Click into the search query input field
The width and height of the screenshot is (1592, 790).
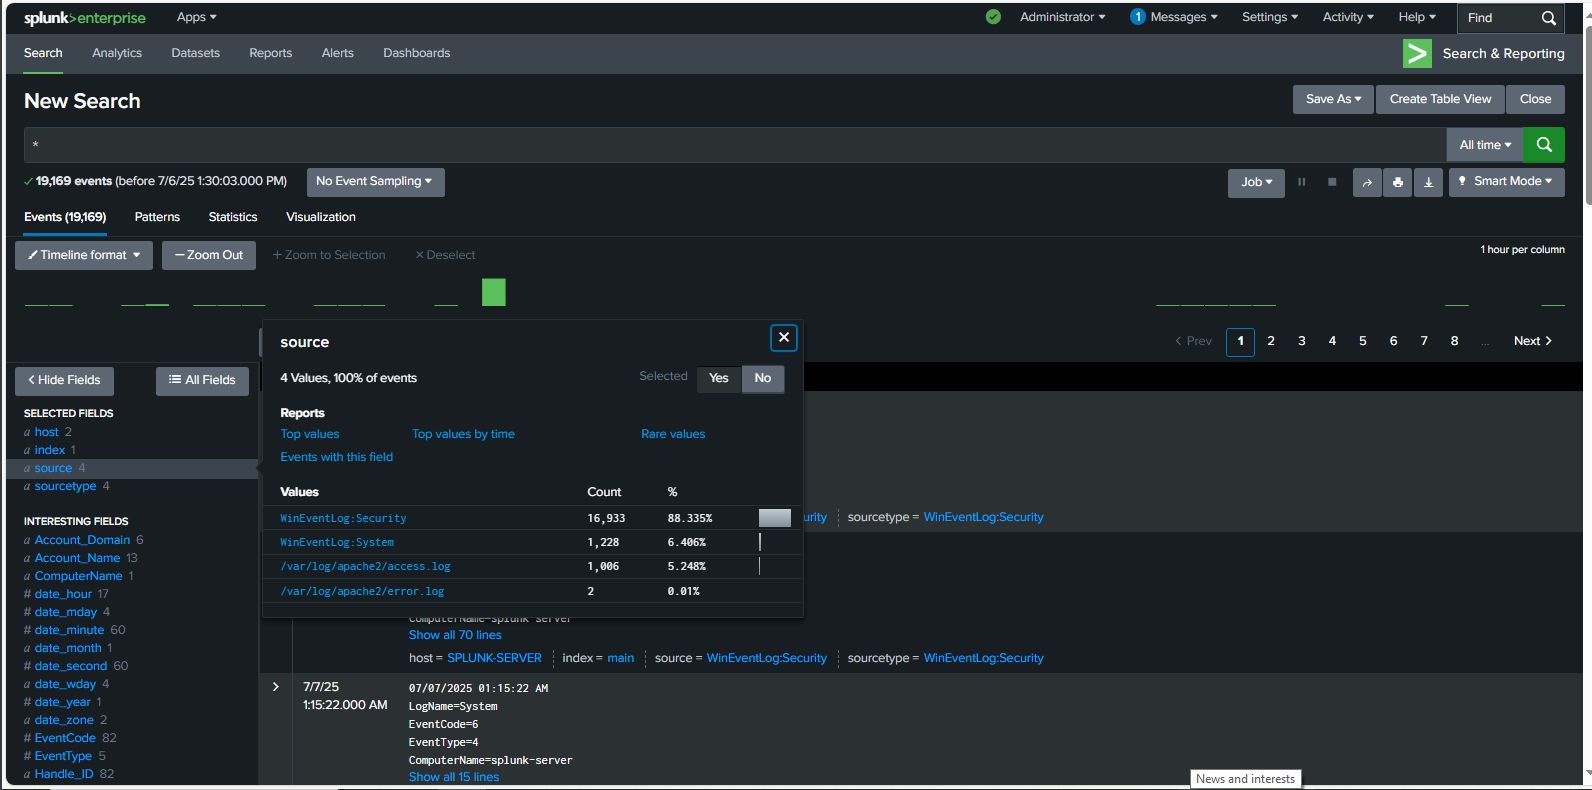pos(700,145)
